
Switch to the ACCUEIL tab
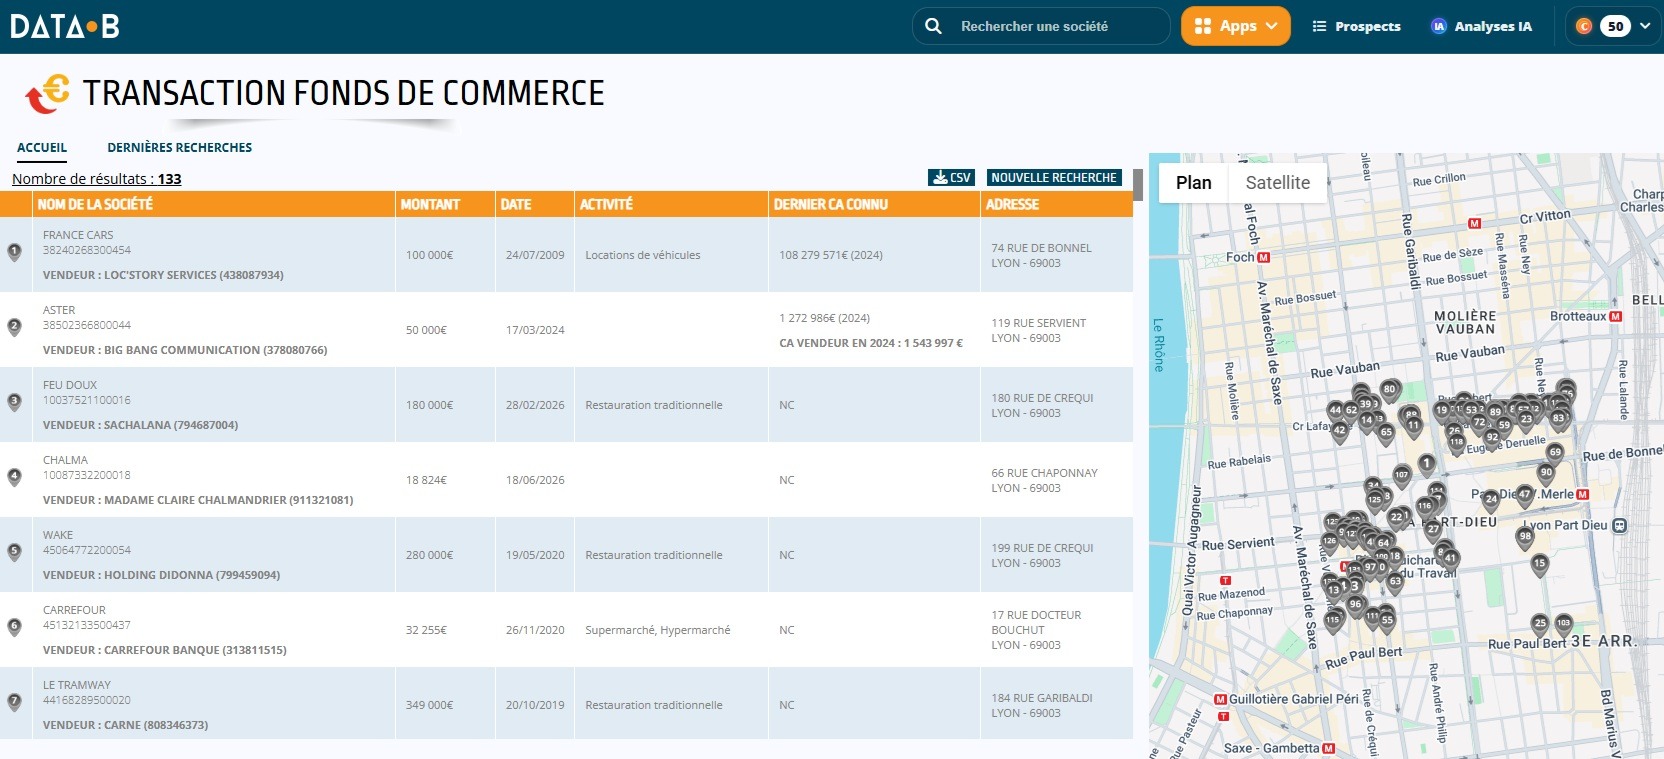pyautogui.click(x=42, y=147)
